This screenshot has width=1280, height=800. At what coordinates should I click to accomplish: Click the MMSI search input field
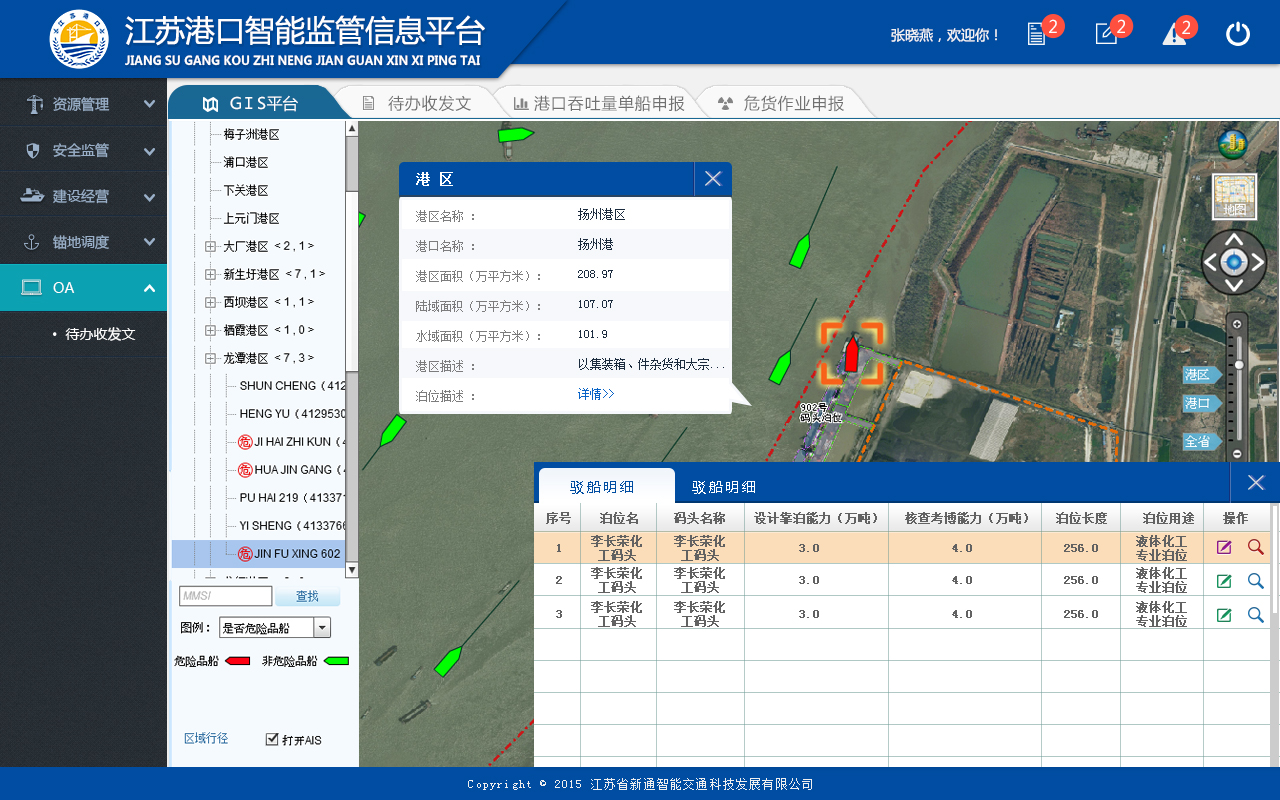(225, 596)
